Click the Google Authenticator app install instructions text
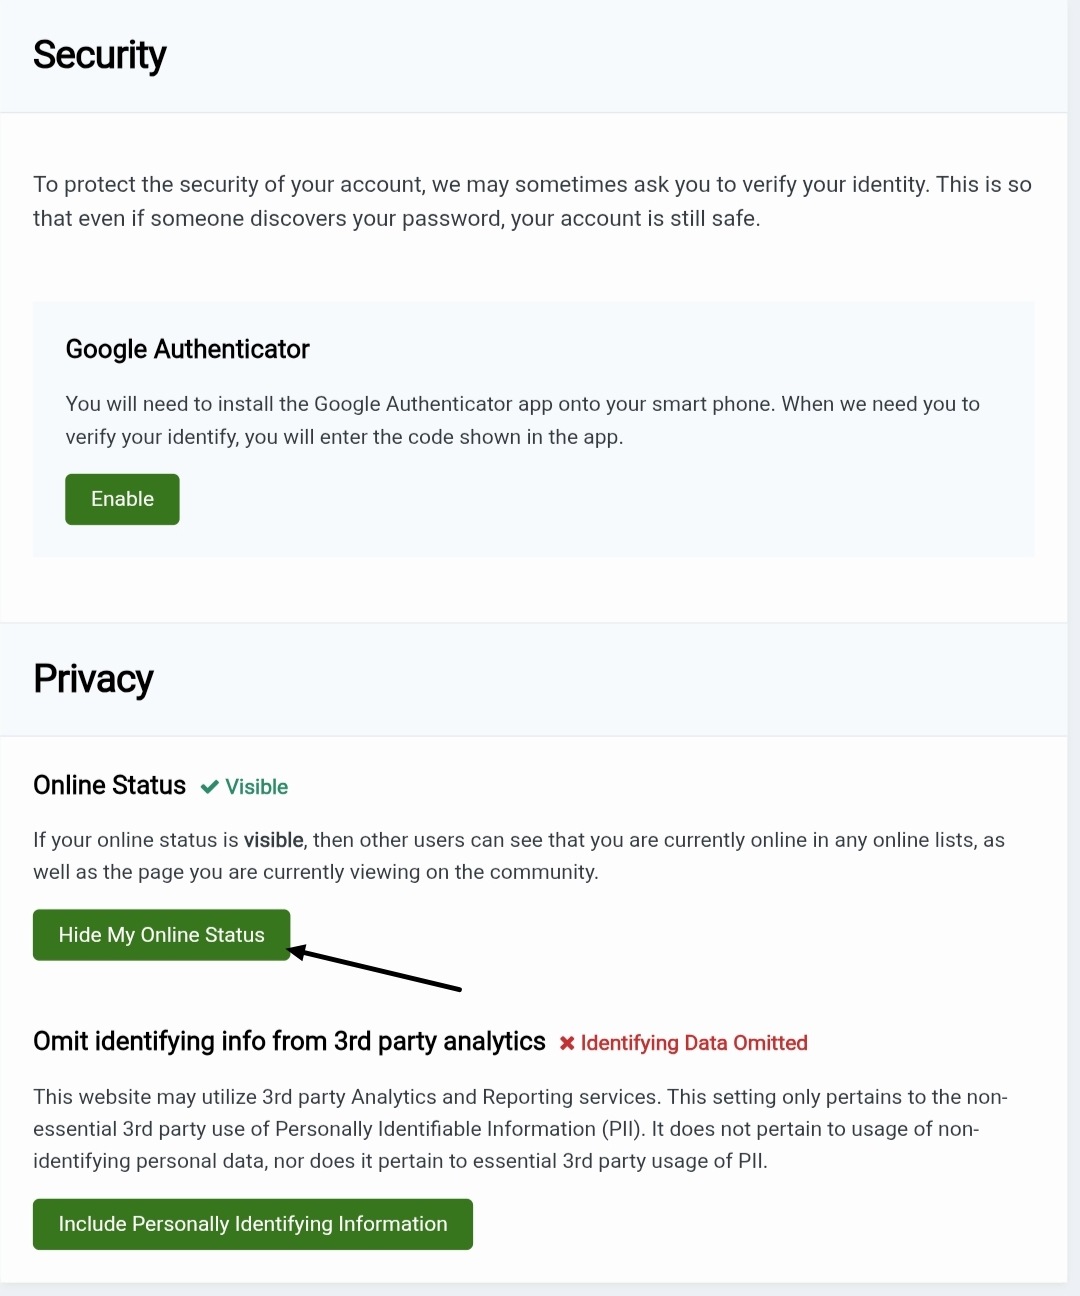1080x1296 pixels. (522, 420)
